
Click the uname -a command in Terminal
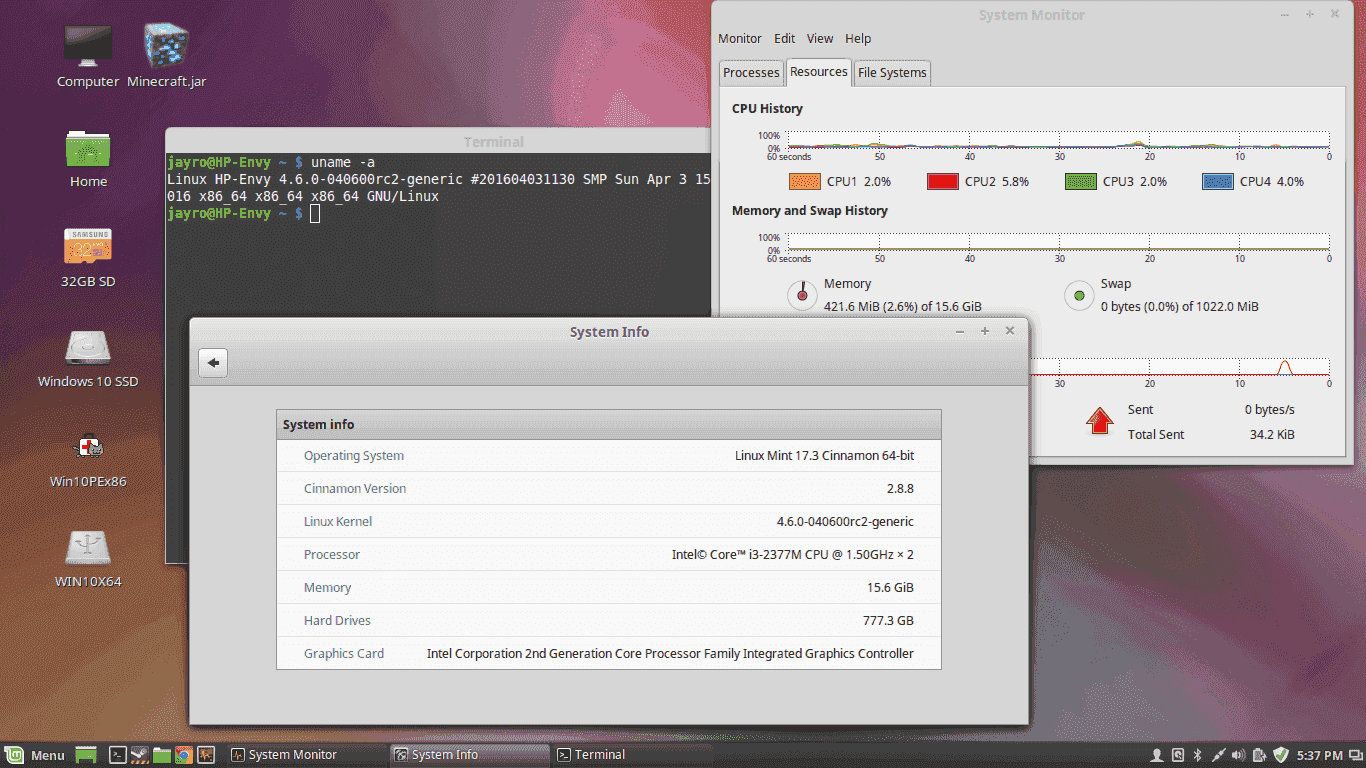[343, 162]
